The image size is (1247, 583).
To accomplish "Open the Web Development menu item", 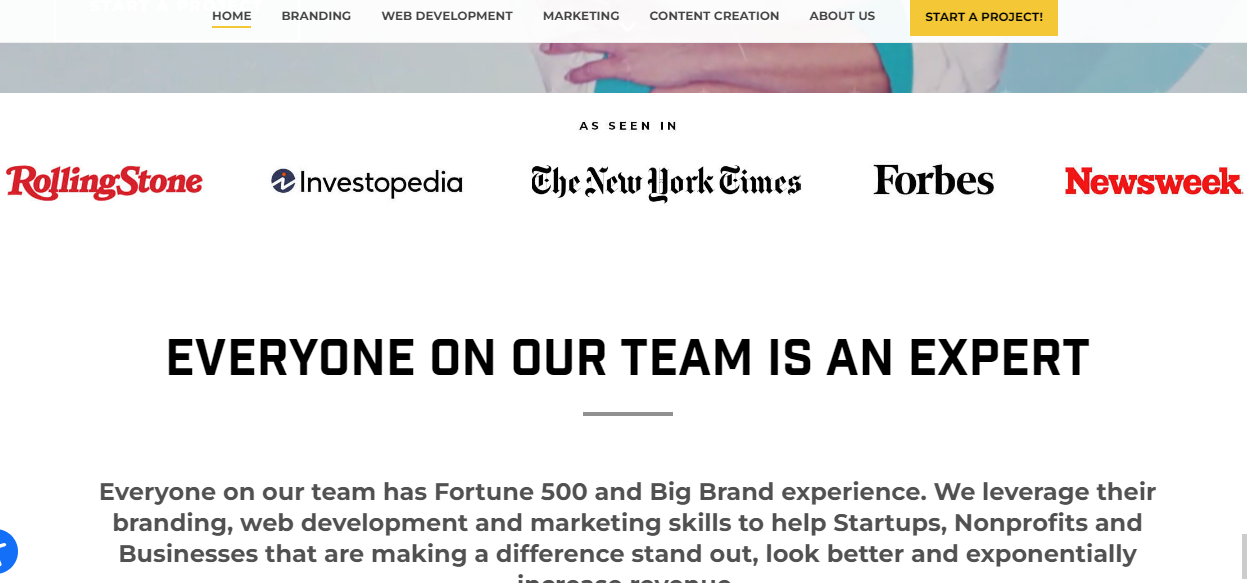I will [x=447, y=16].
